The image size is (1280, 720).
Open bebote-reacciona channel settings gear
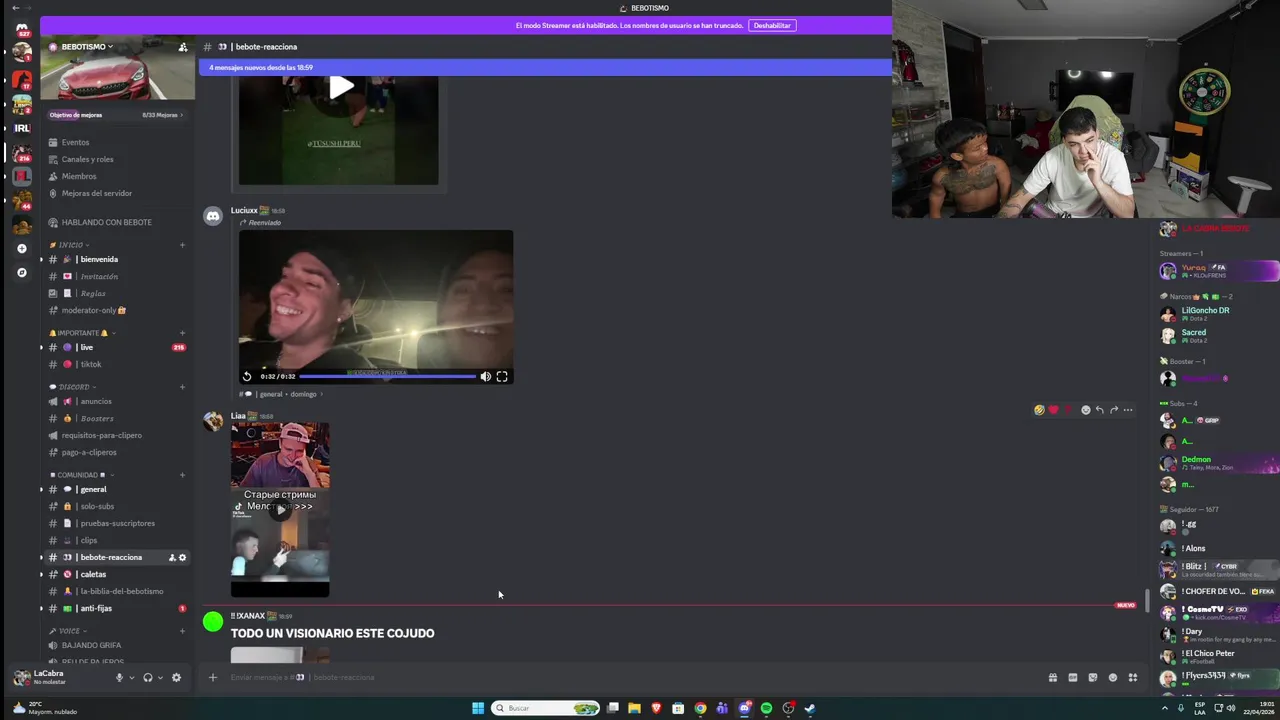coord(182,557)
